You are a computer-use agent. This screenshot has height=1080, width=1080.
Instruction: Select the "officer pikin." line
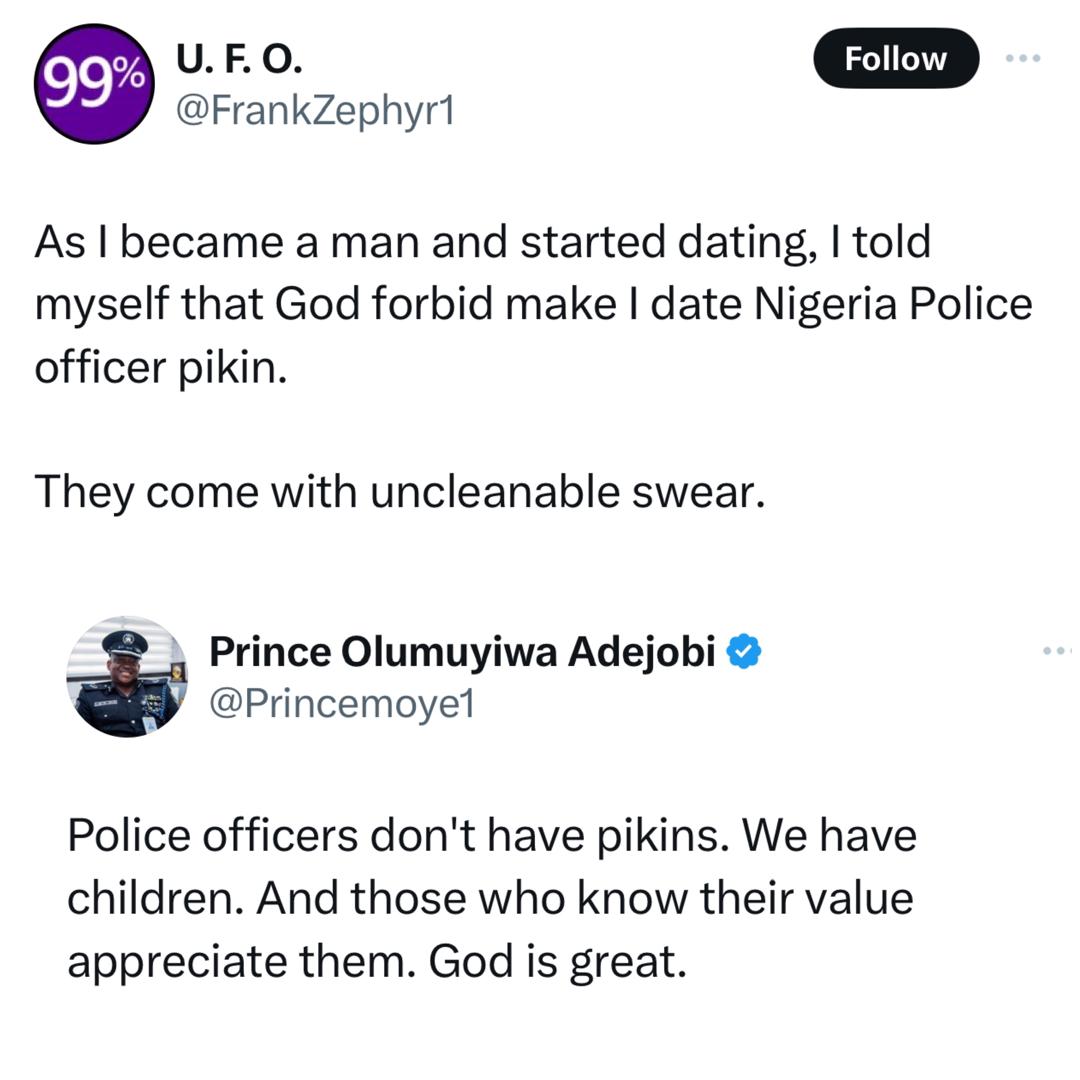(161, 367)
